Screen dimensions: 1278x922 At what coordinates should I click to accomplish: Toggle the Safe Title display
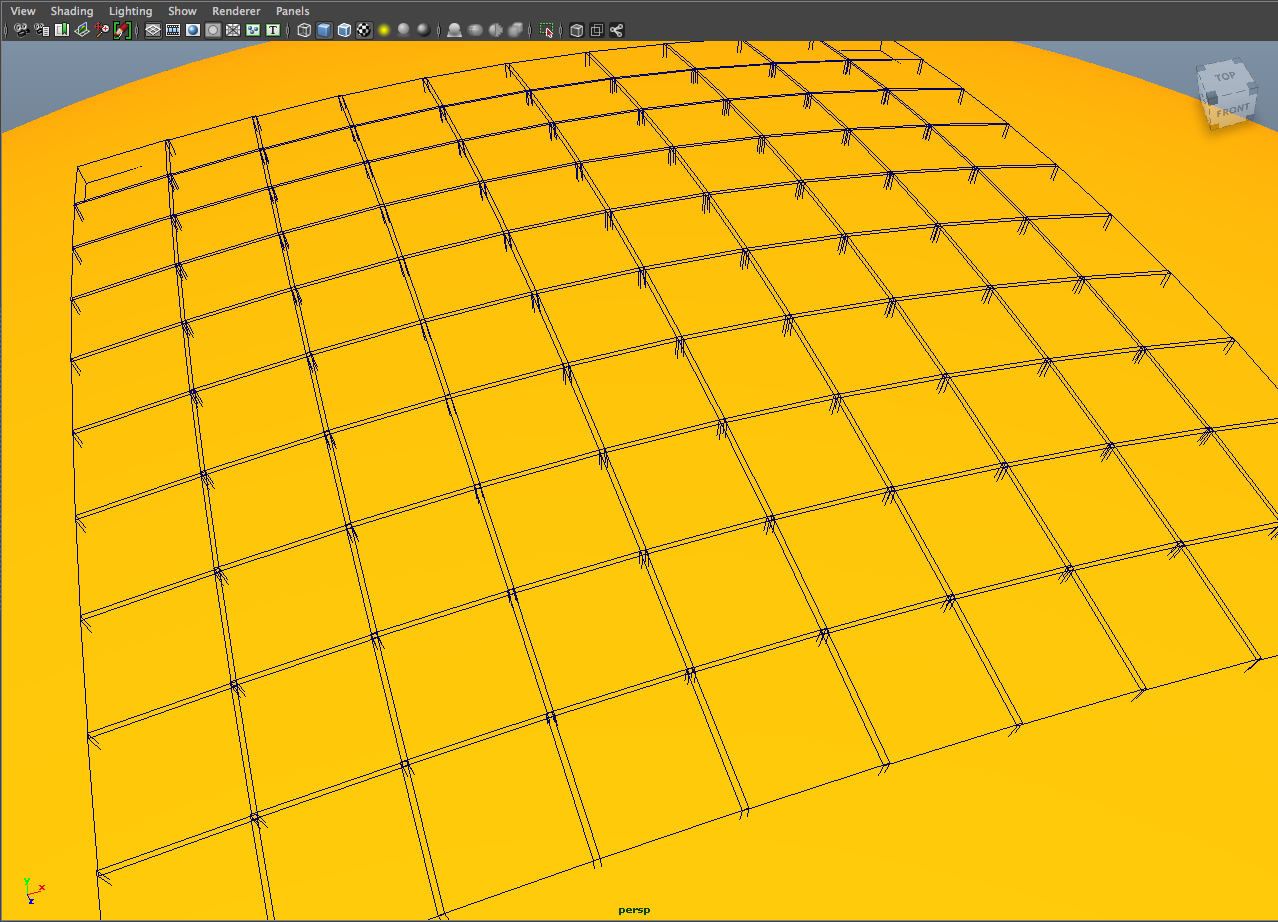(x=273, y=30)
